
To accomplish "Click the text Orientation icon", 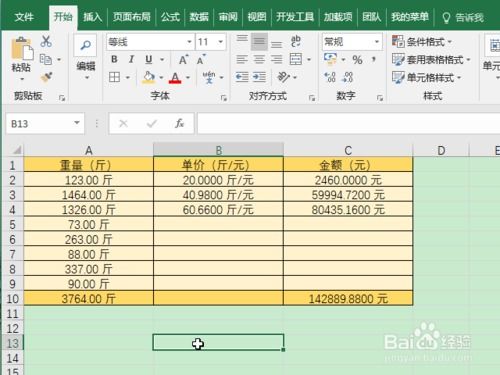I will tap(283, 77).
